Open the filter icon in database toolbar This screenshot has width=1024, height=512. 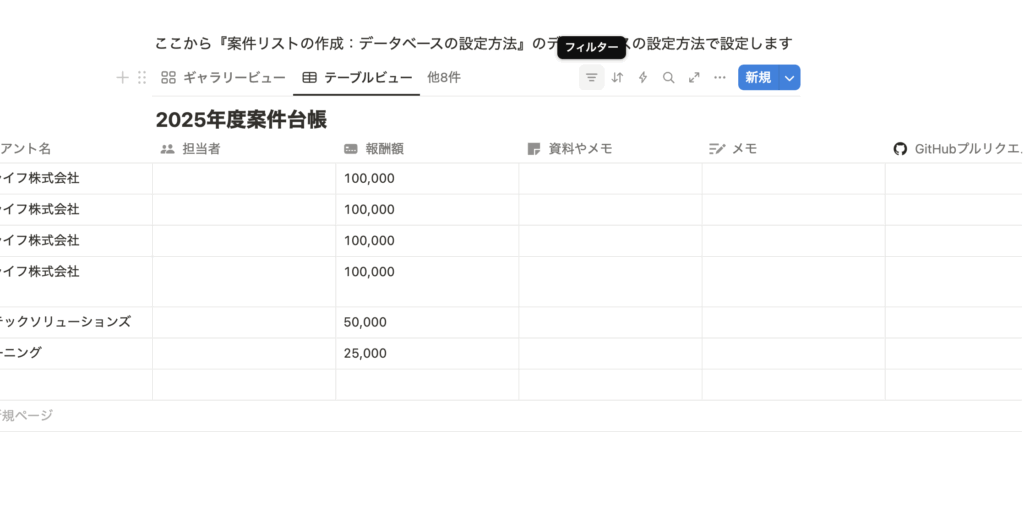[591, 77]
